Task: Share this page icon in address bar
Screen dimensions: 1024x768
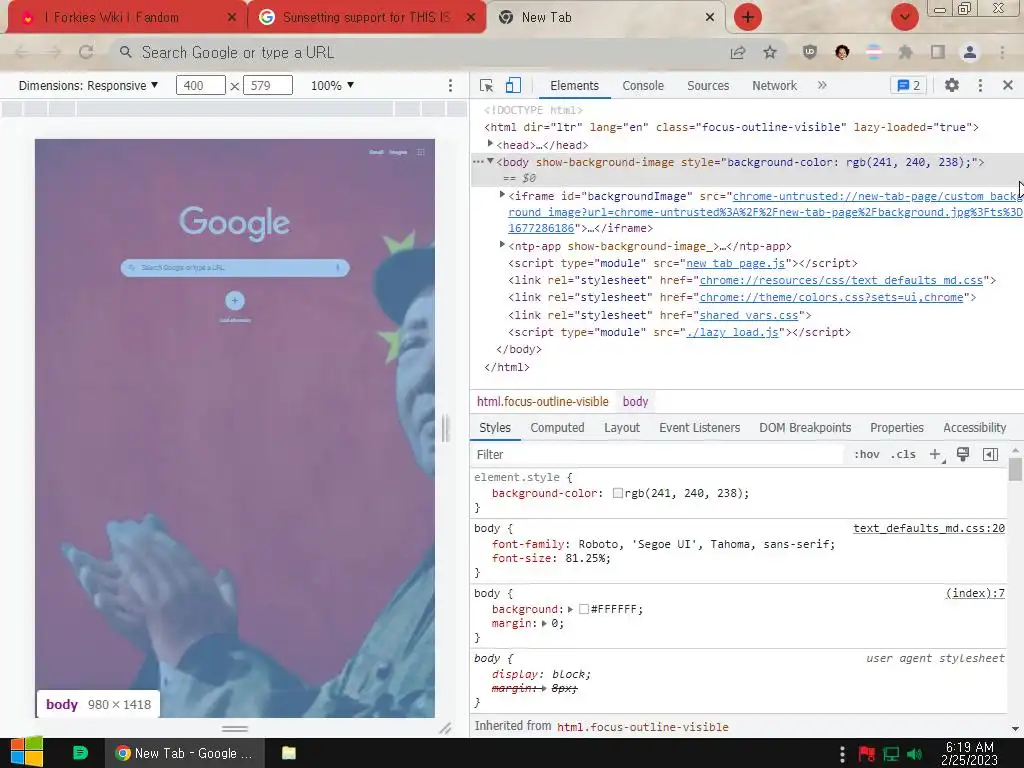Action: 738,52
